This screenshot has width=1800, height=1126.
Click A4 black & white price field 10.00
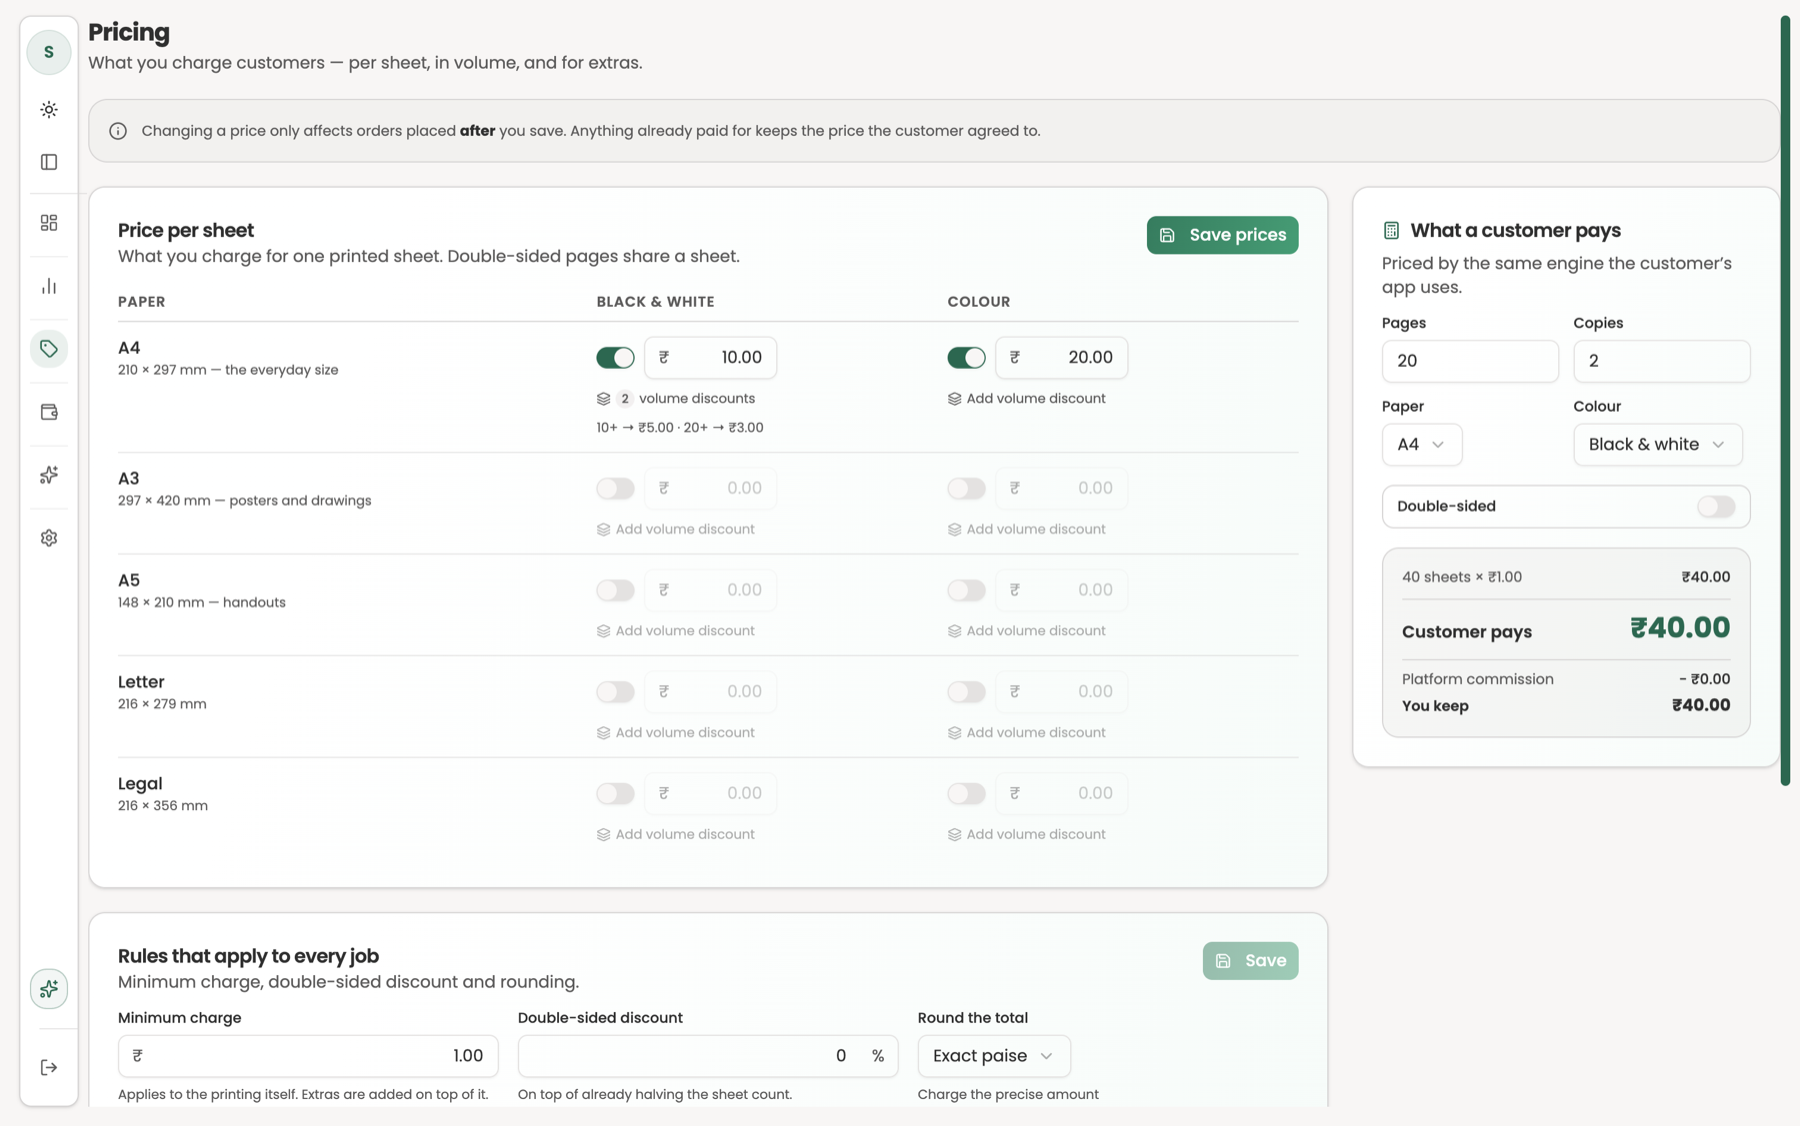coord(710,358)
